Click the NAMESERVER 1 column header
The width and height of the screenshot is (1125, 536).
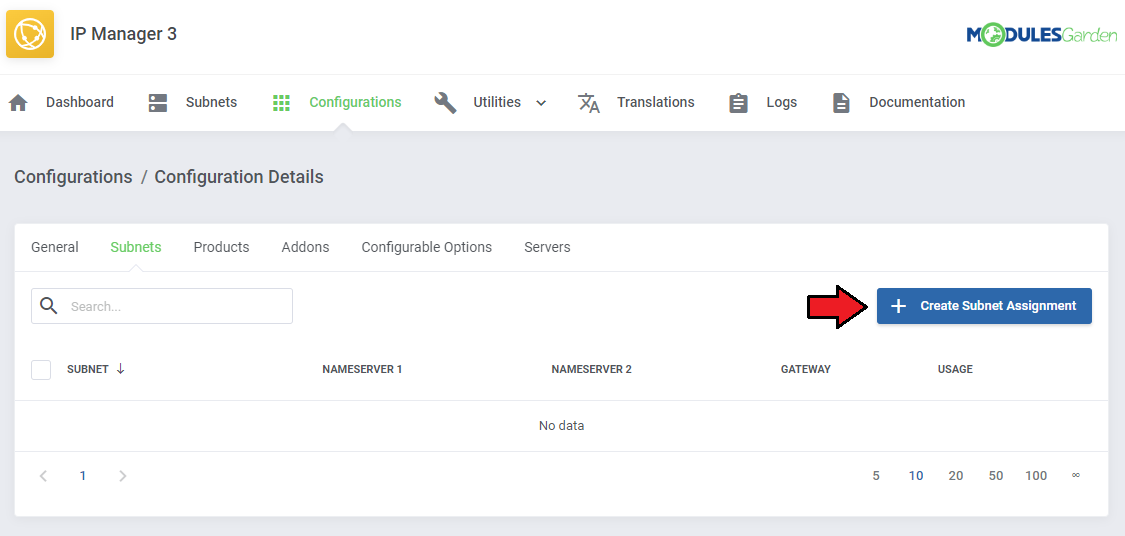click(x=362, y=370)
